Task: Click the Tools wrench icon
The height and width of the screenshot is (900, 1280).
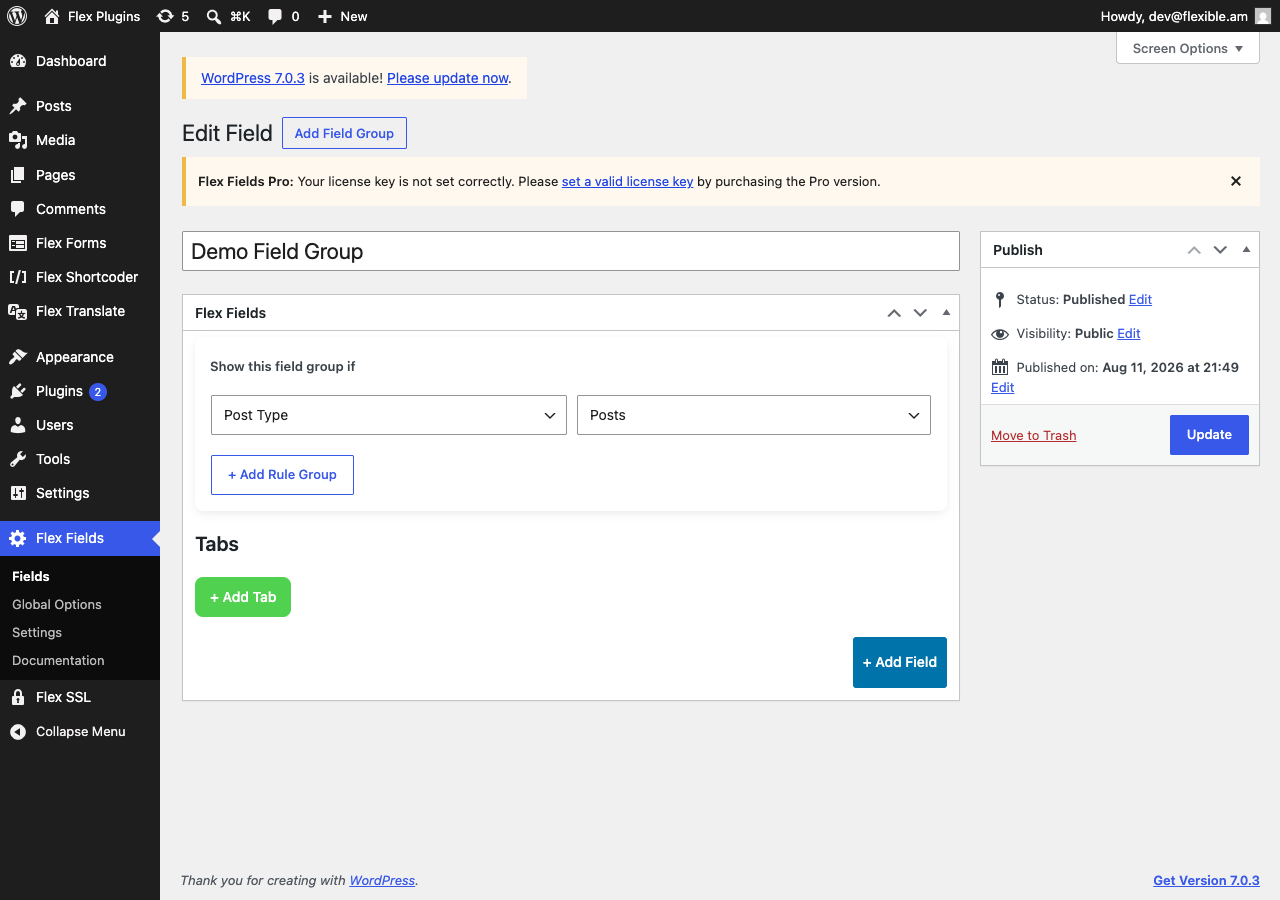Action: click(18, 459)
